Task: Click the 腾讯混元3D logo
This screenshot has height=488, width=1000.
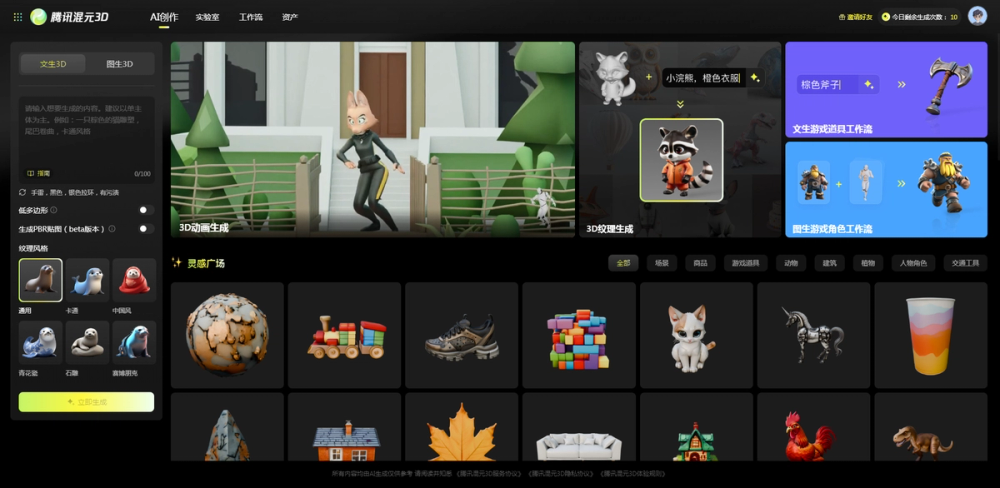Action: pos(70,17)
